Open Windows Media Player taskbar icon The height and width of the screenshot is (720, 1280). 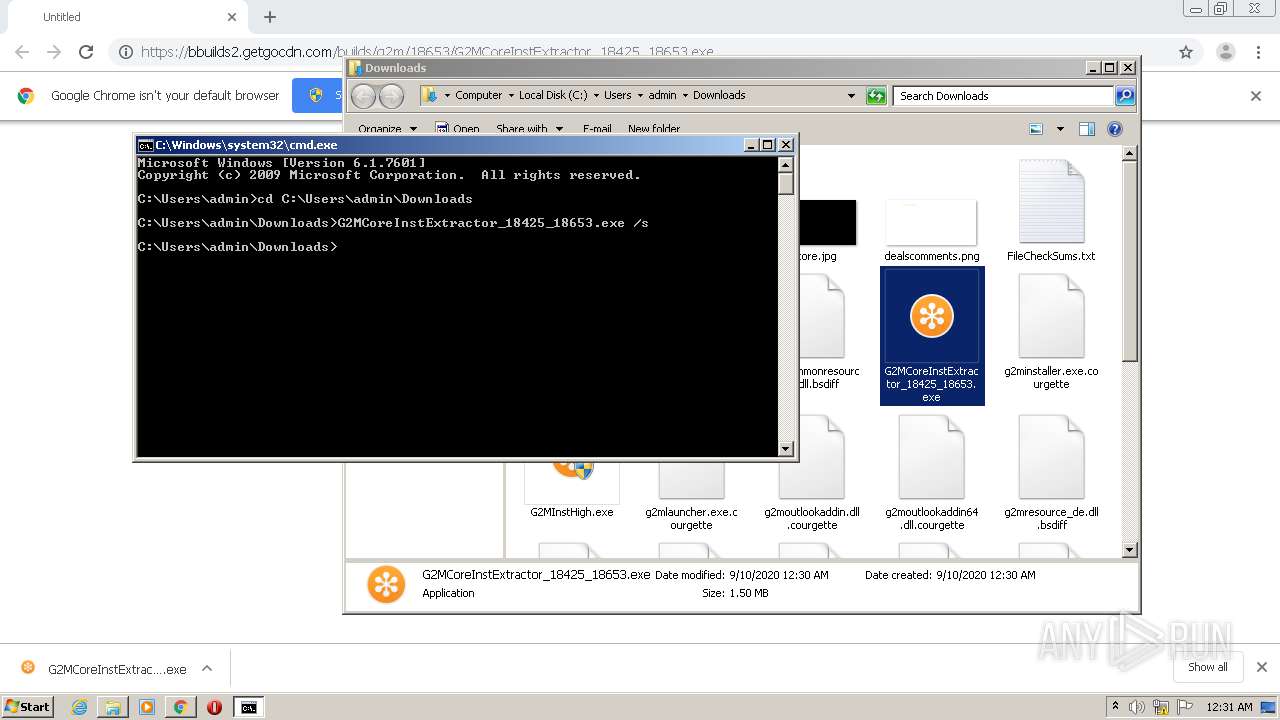click(147, 707)
